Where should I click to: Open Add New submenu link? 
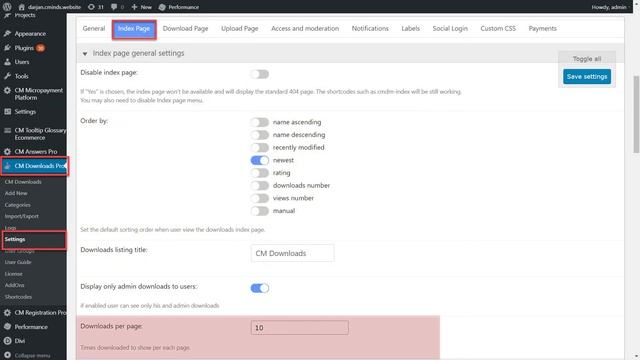pos(16,193)
